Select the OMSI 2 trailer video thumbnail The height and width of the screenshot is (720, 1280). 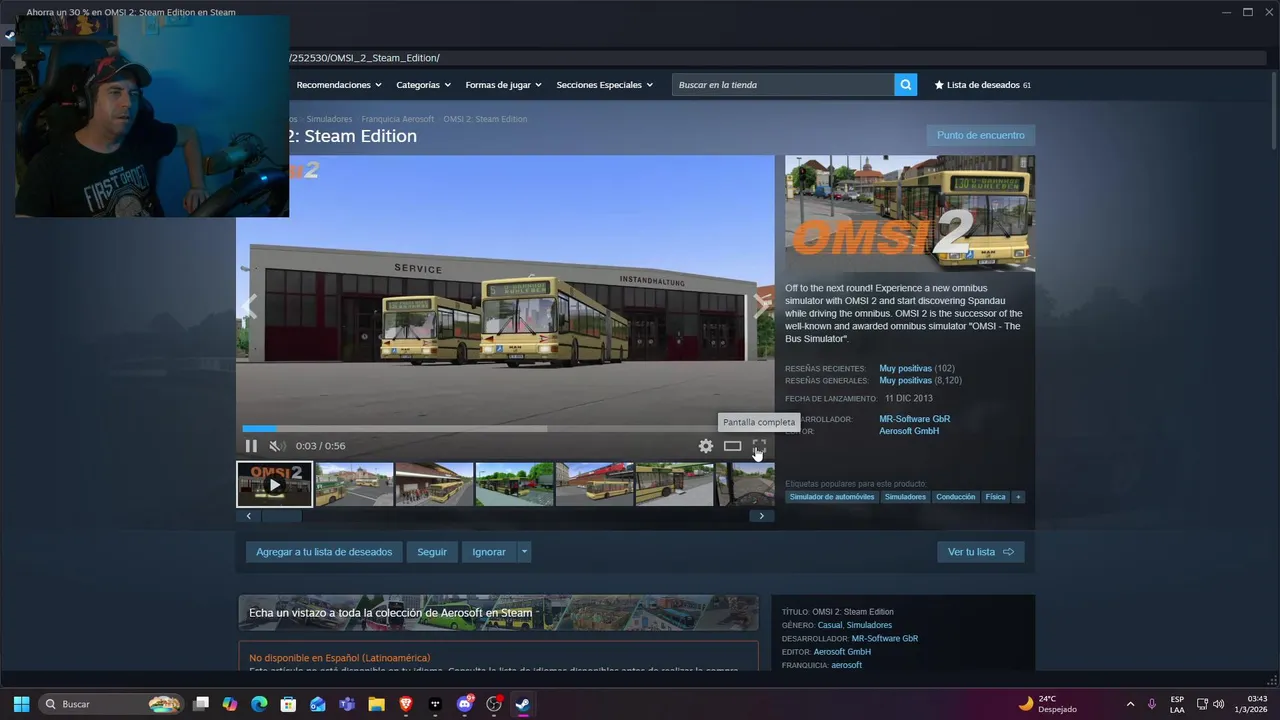coord(274,484)
